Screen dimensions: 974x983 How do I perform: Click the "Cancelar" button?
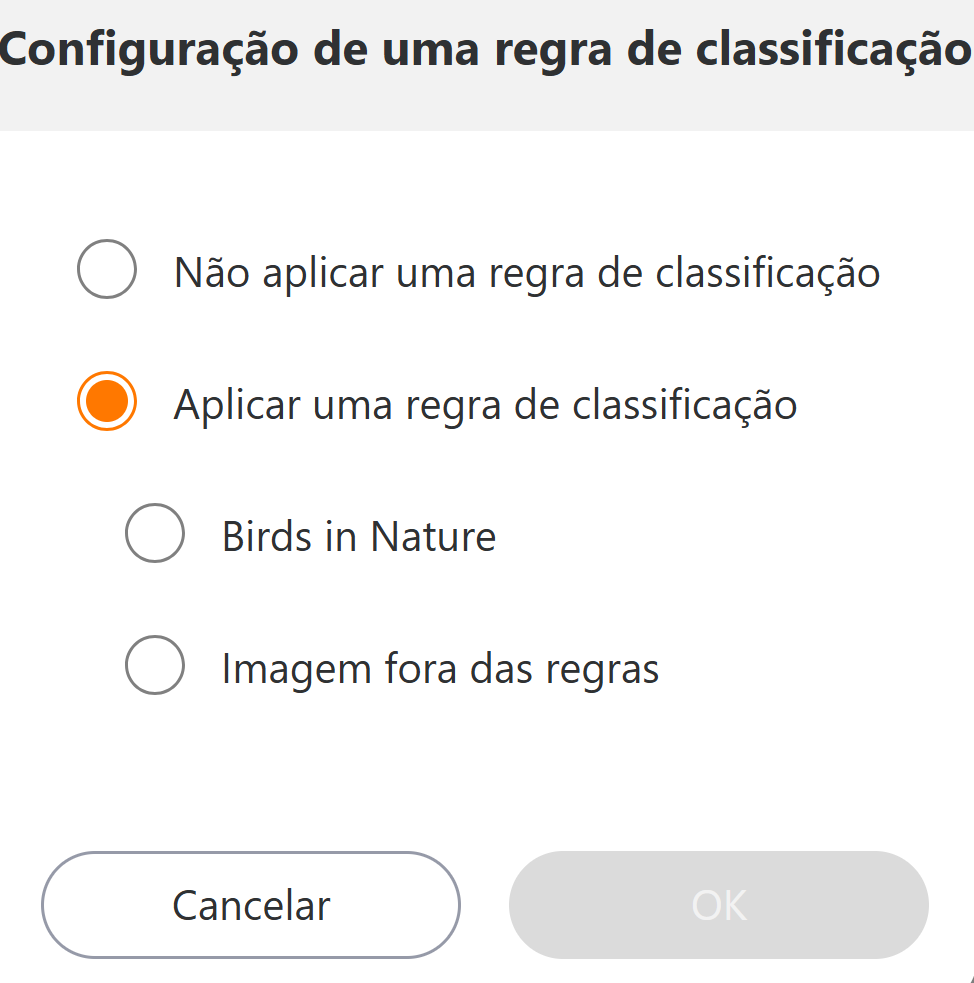[250, 905]
